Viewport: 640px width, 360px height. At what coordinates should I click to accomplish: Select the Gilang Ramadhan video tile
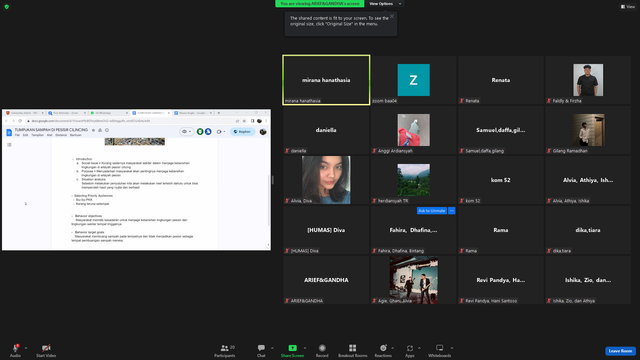pyautogui.click(x=588, y=130)
